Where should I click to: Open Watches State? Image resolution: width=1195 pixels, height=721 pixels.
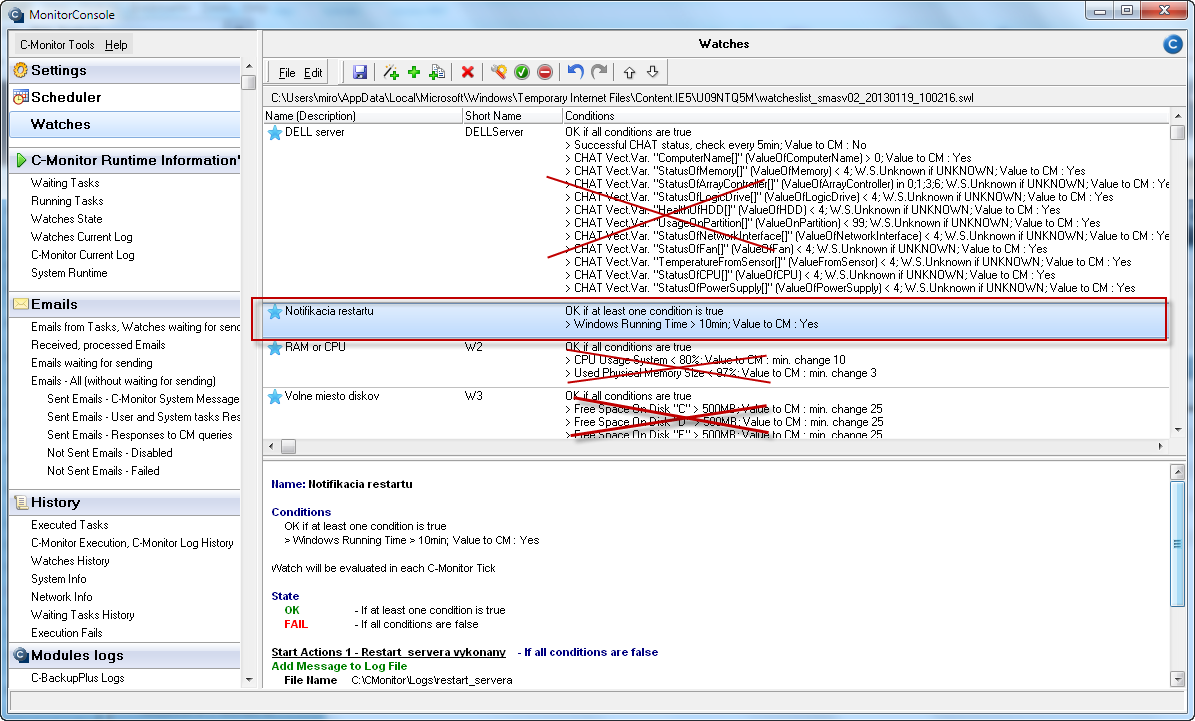click(x=66, y=219)
